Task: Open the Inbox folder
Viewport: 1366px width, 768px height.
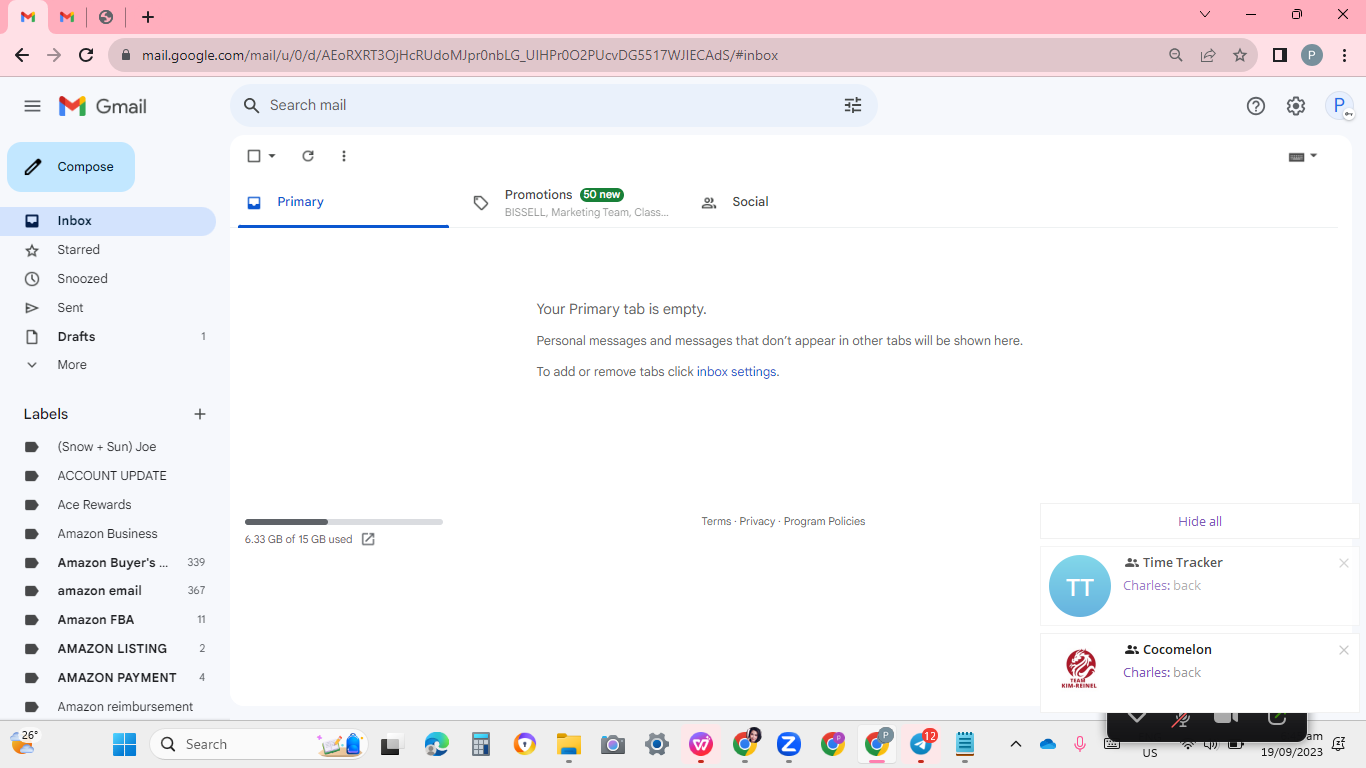Action: (108, 221)
